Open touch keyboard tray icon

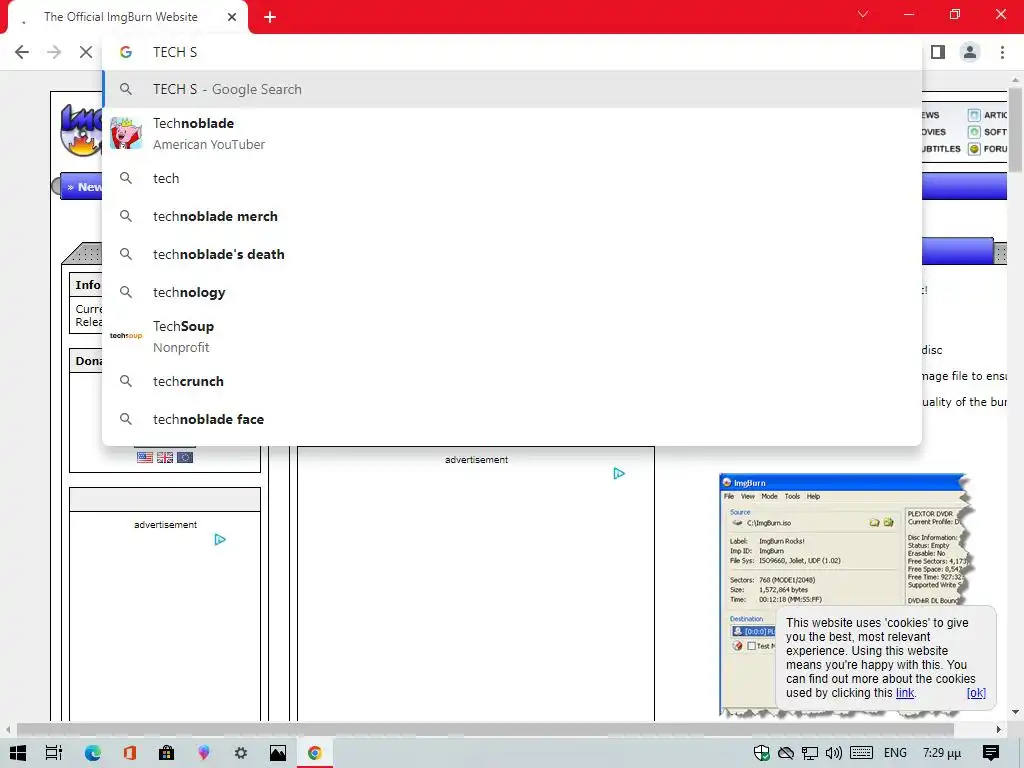click(861, 753)
